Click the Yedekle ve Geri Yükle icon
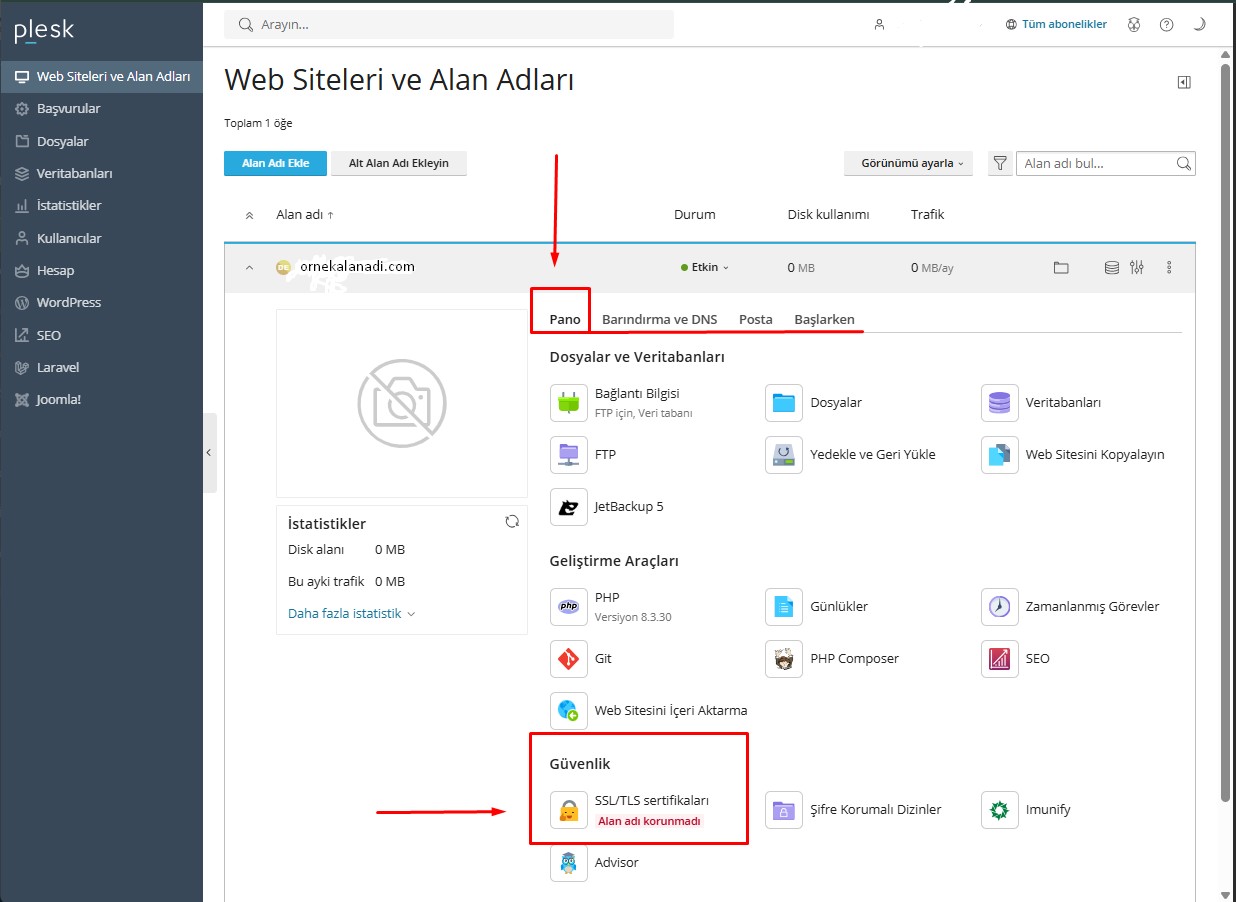 784,455
